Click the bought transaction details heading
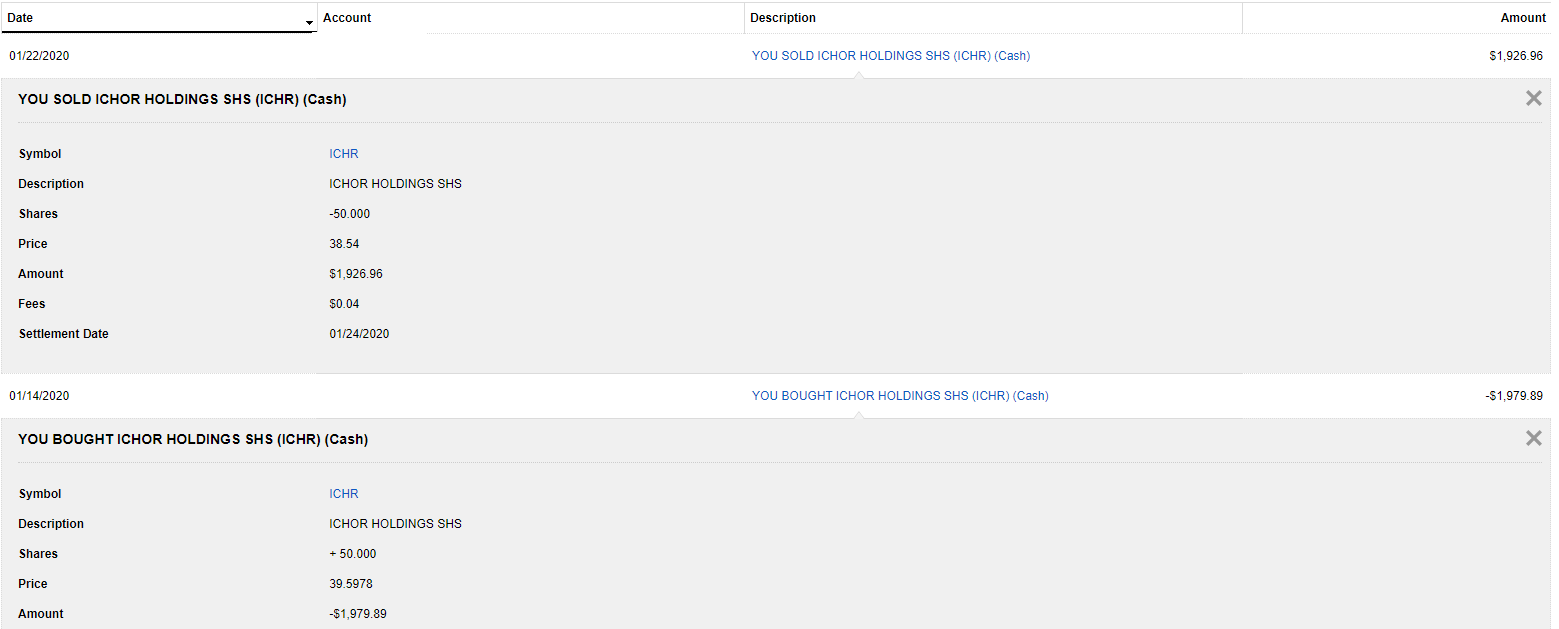Viewport: 1559px width, 629px height. pos(193,439)
